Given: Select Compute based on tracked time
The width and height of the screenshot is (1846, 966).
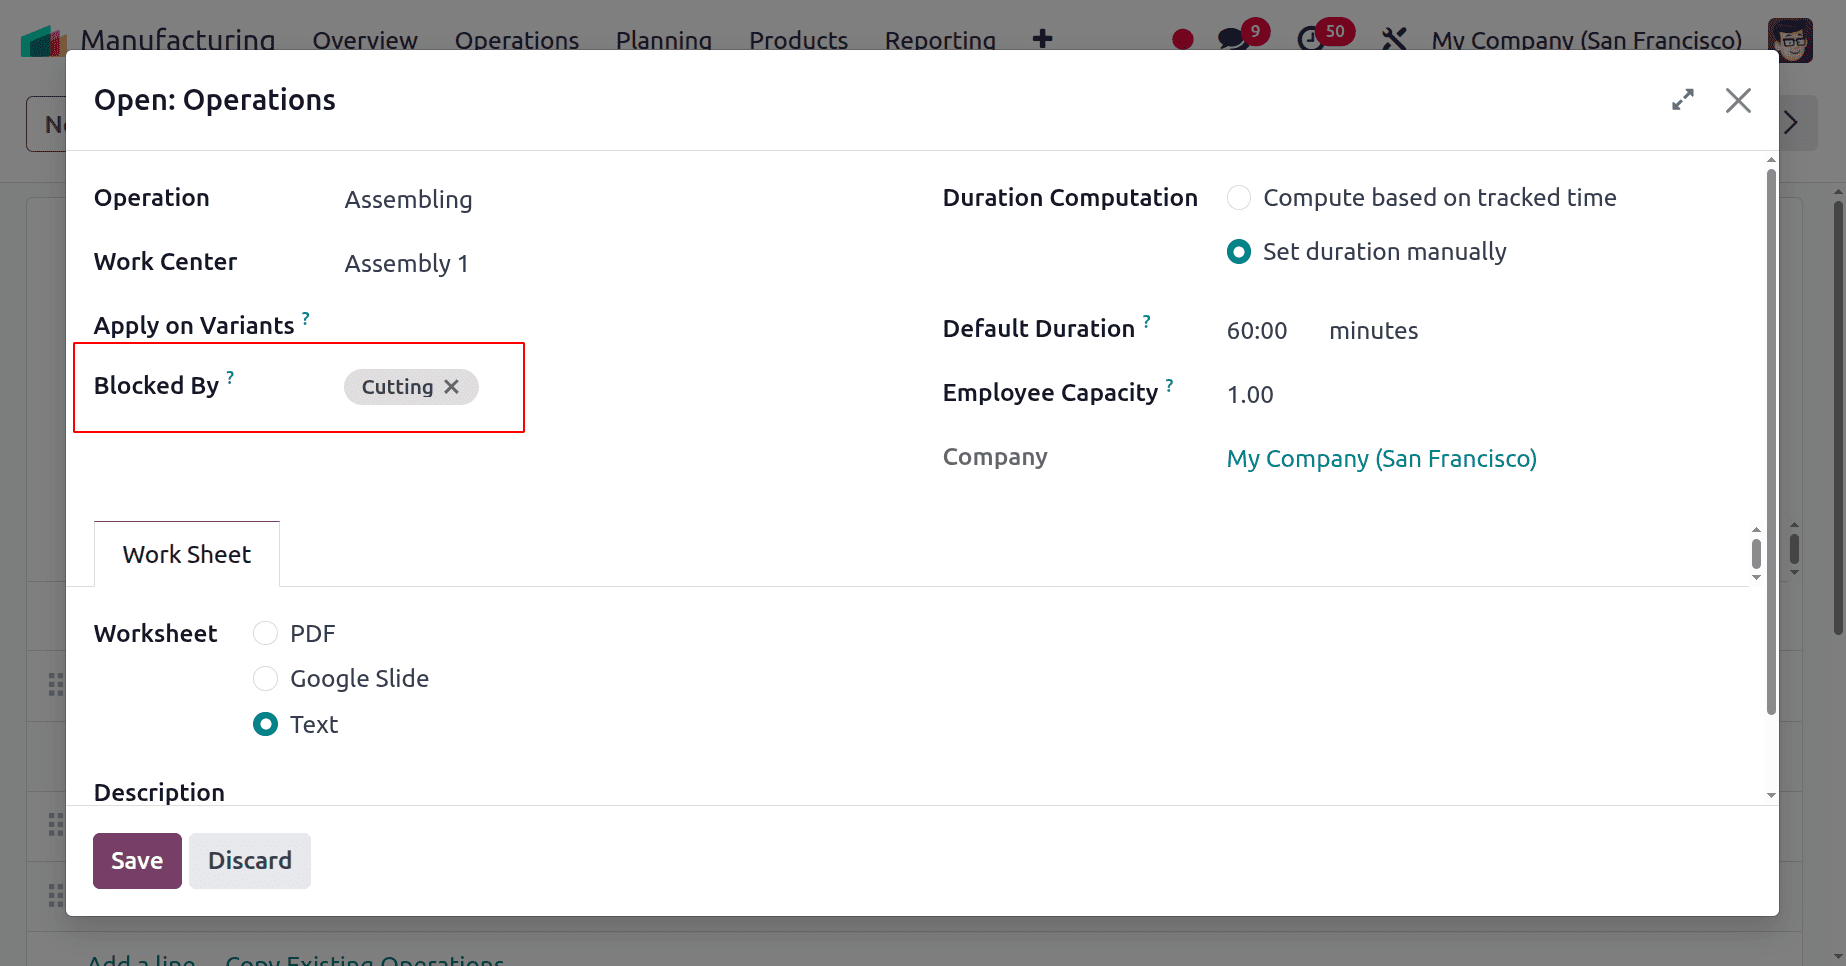Looking at the screenshot, I should [1239, 198].
